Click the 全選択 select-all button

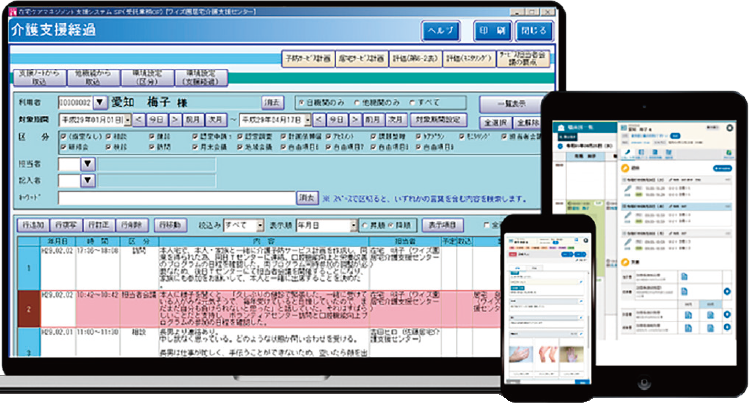click(495, 120)
